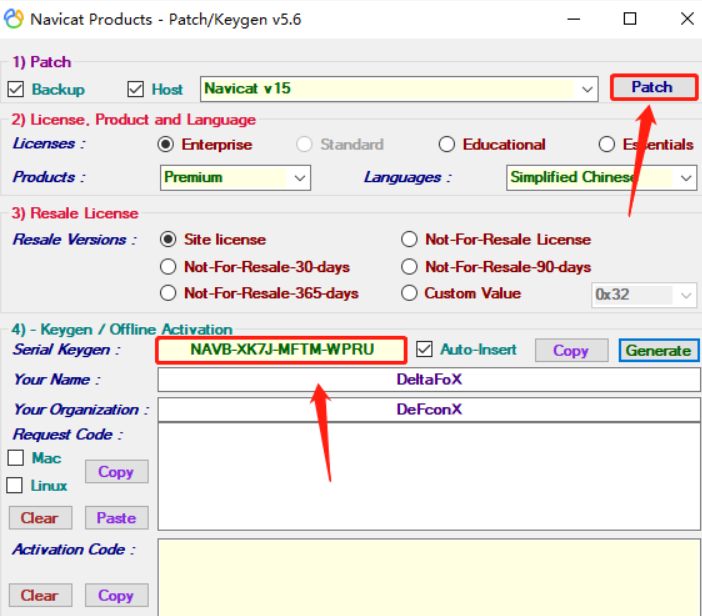Choose the Not-For-Resale-30-days option

[168, 267]
